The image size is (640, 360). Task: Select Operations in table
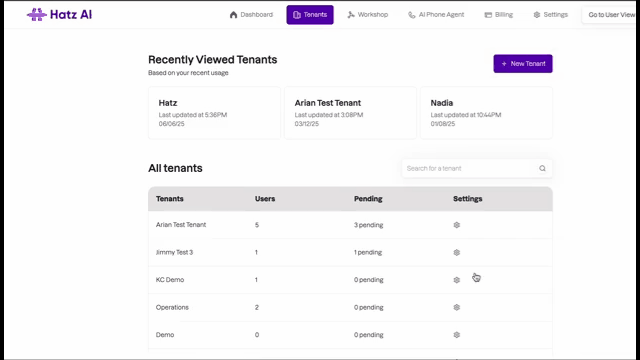pos(172,307)
